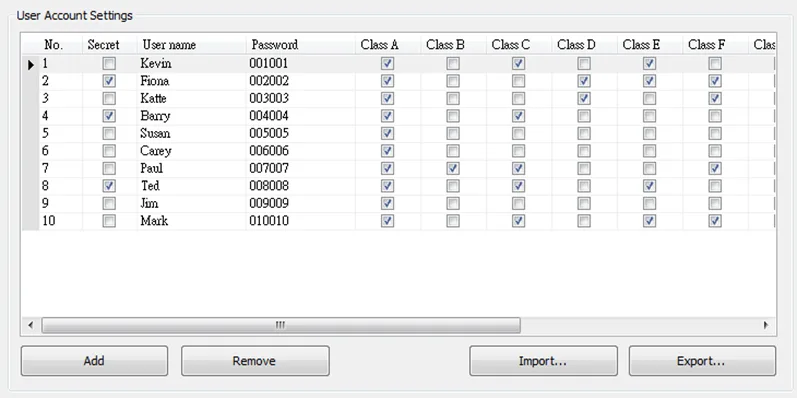Click the horizontal scrollbar thumb
Viewport: 797px width, 398px height.
[x=281, y=325]
